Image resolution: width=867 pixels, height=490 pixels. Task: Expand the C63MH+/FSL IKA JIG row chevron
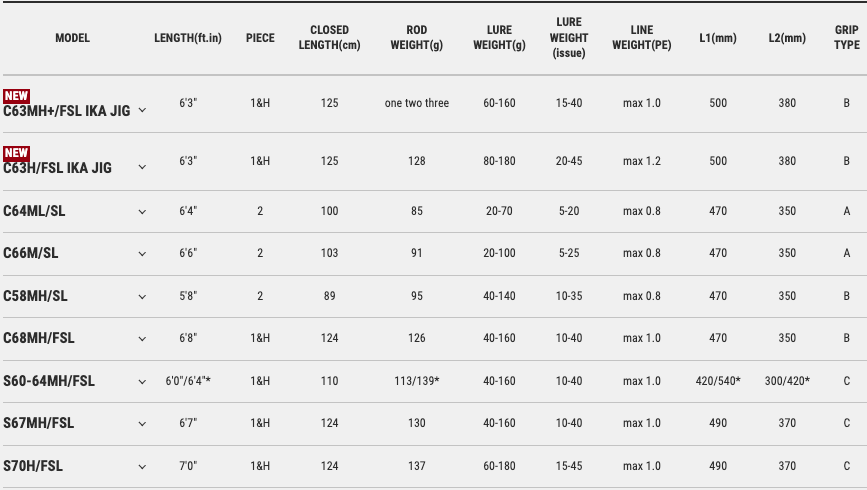tap(142, 110)
